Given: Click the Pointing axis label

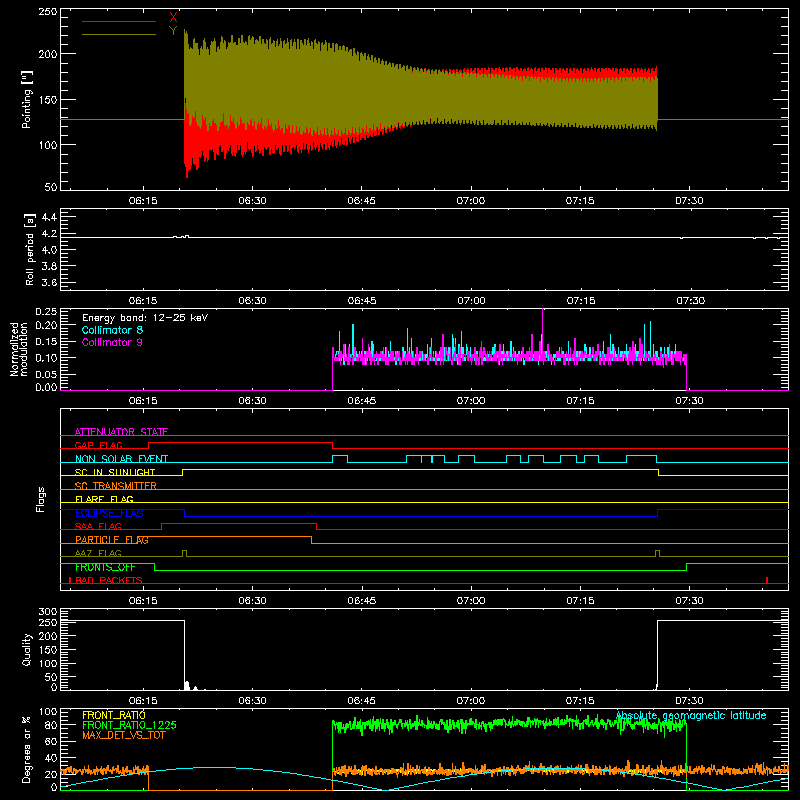Looking at the screenshot, I should point(27,100).
